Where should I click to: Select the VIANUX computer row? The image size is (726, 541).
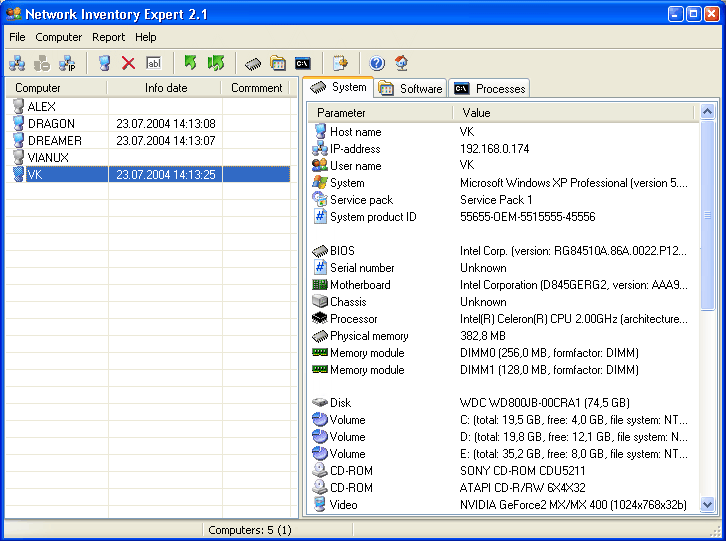[x=148, y=157]
